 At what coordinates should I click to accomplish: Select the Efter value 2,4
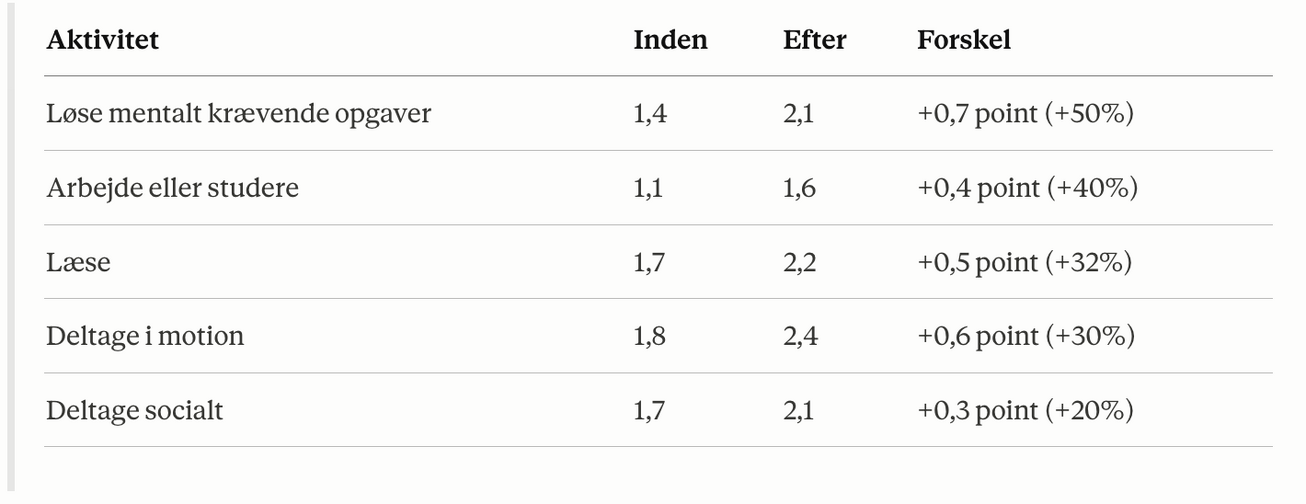point(800,336)
